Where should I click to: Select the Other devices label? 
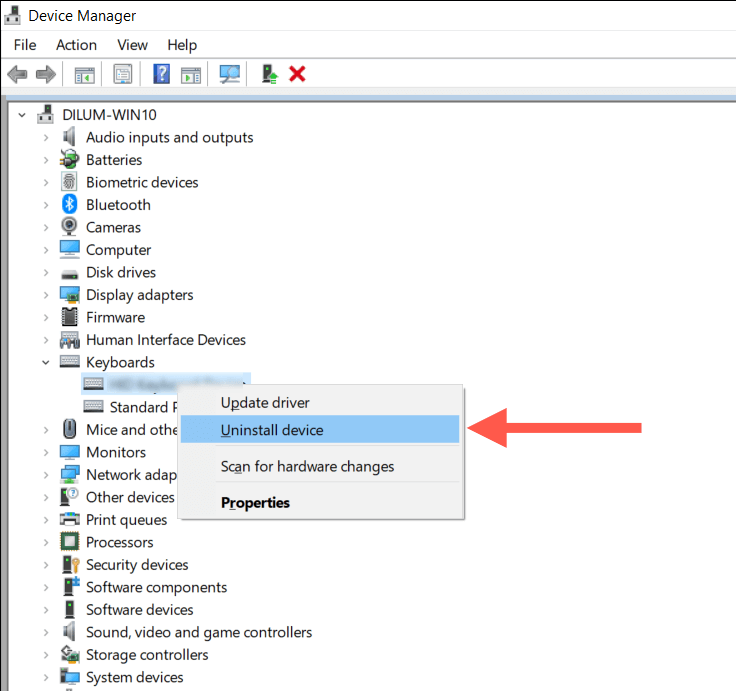(x=130, y=497)
